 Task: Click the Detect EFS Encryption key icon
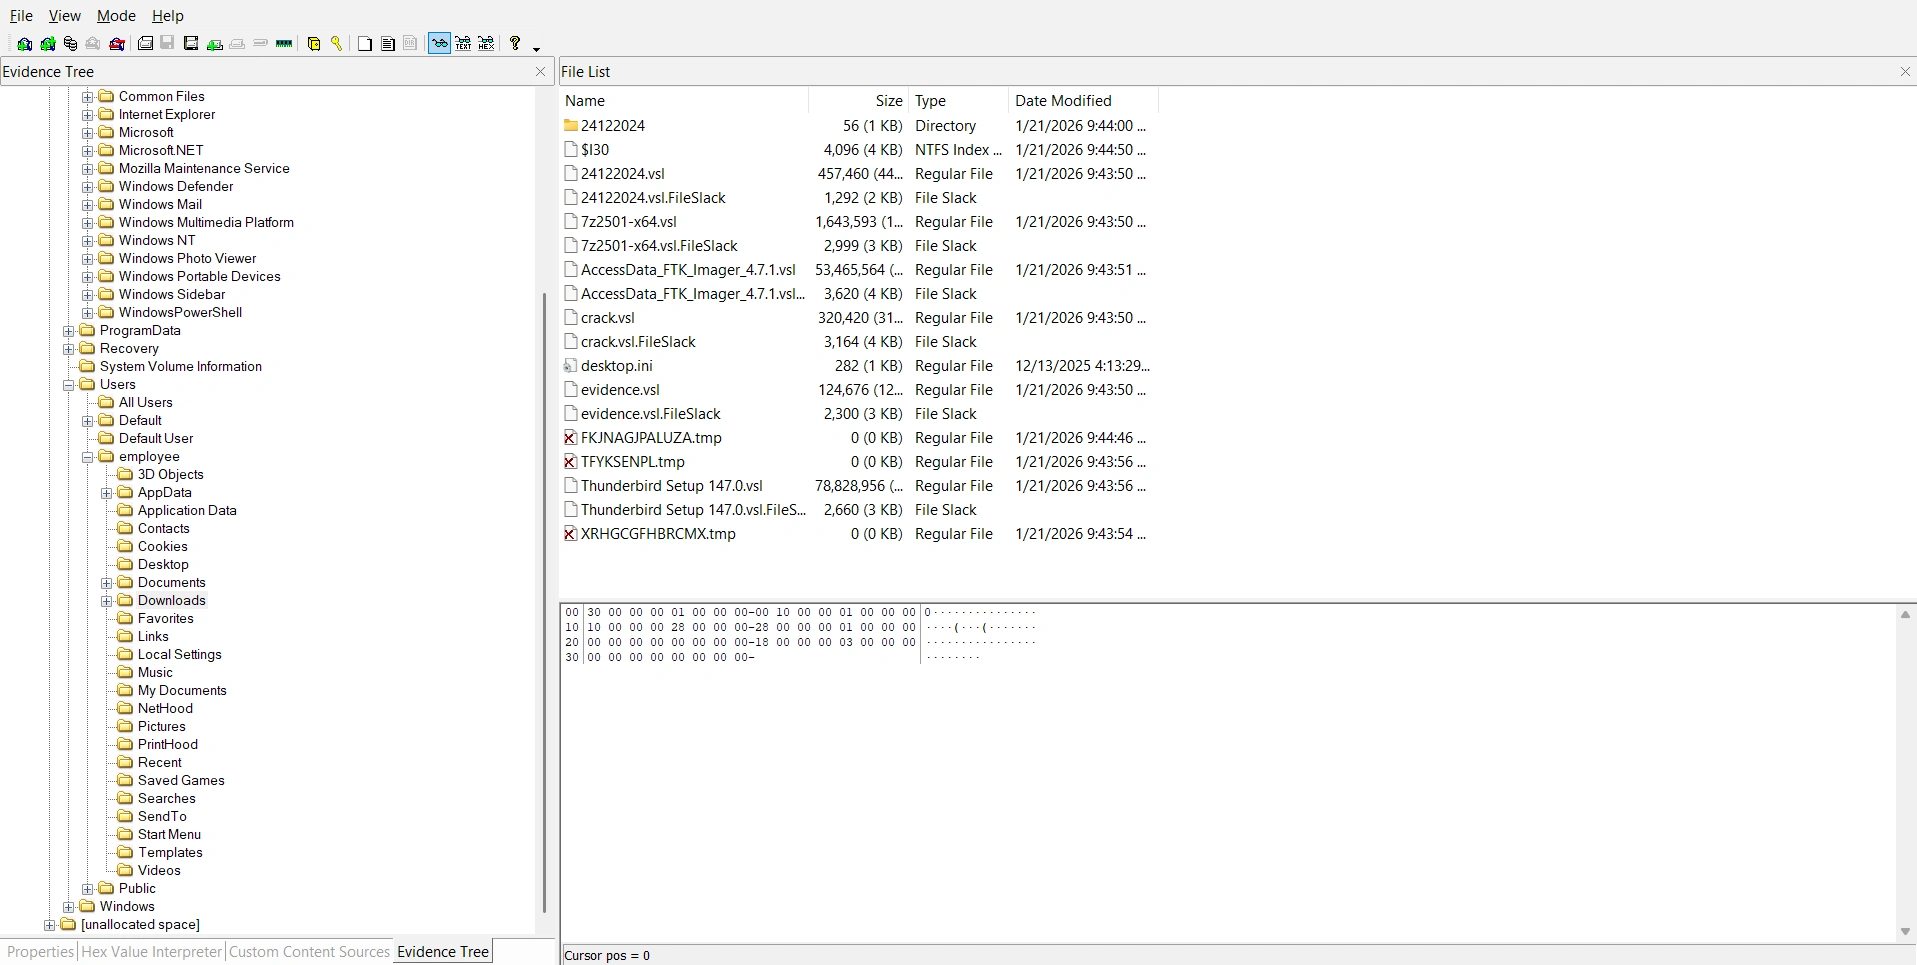[x=338, y=43]
